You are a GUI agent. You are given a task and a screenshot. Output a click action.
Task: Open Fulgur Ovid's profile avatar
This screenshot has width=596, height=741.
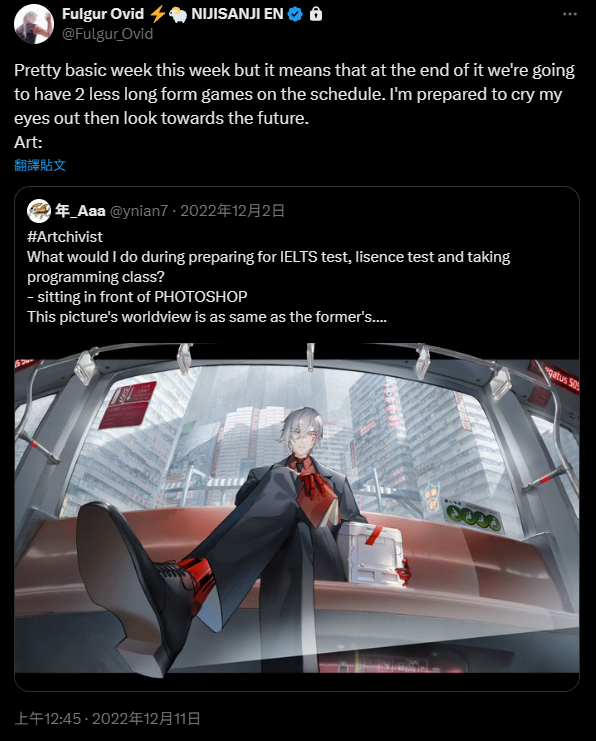coord(34,24)
